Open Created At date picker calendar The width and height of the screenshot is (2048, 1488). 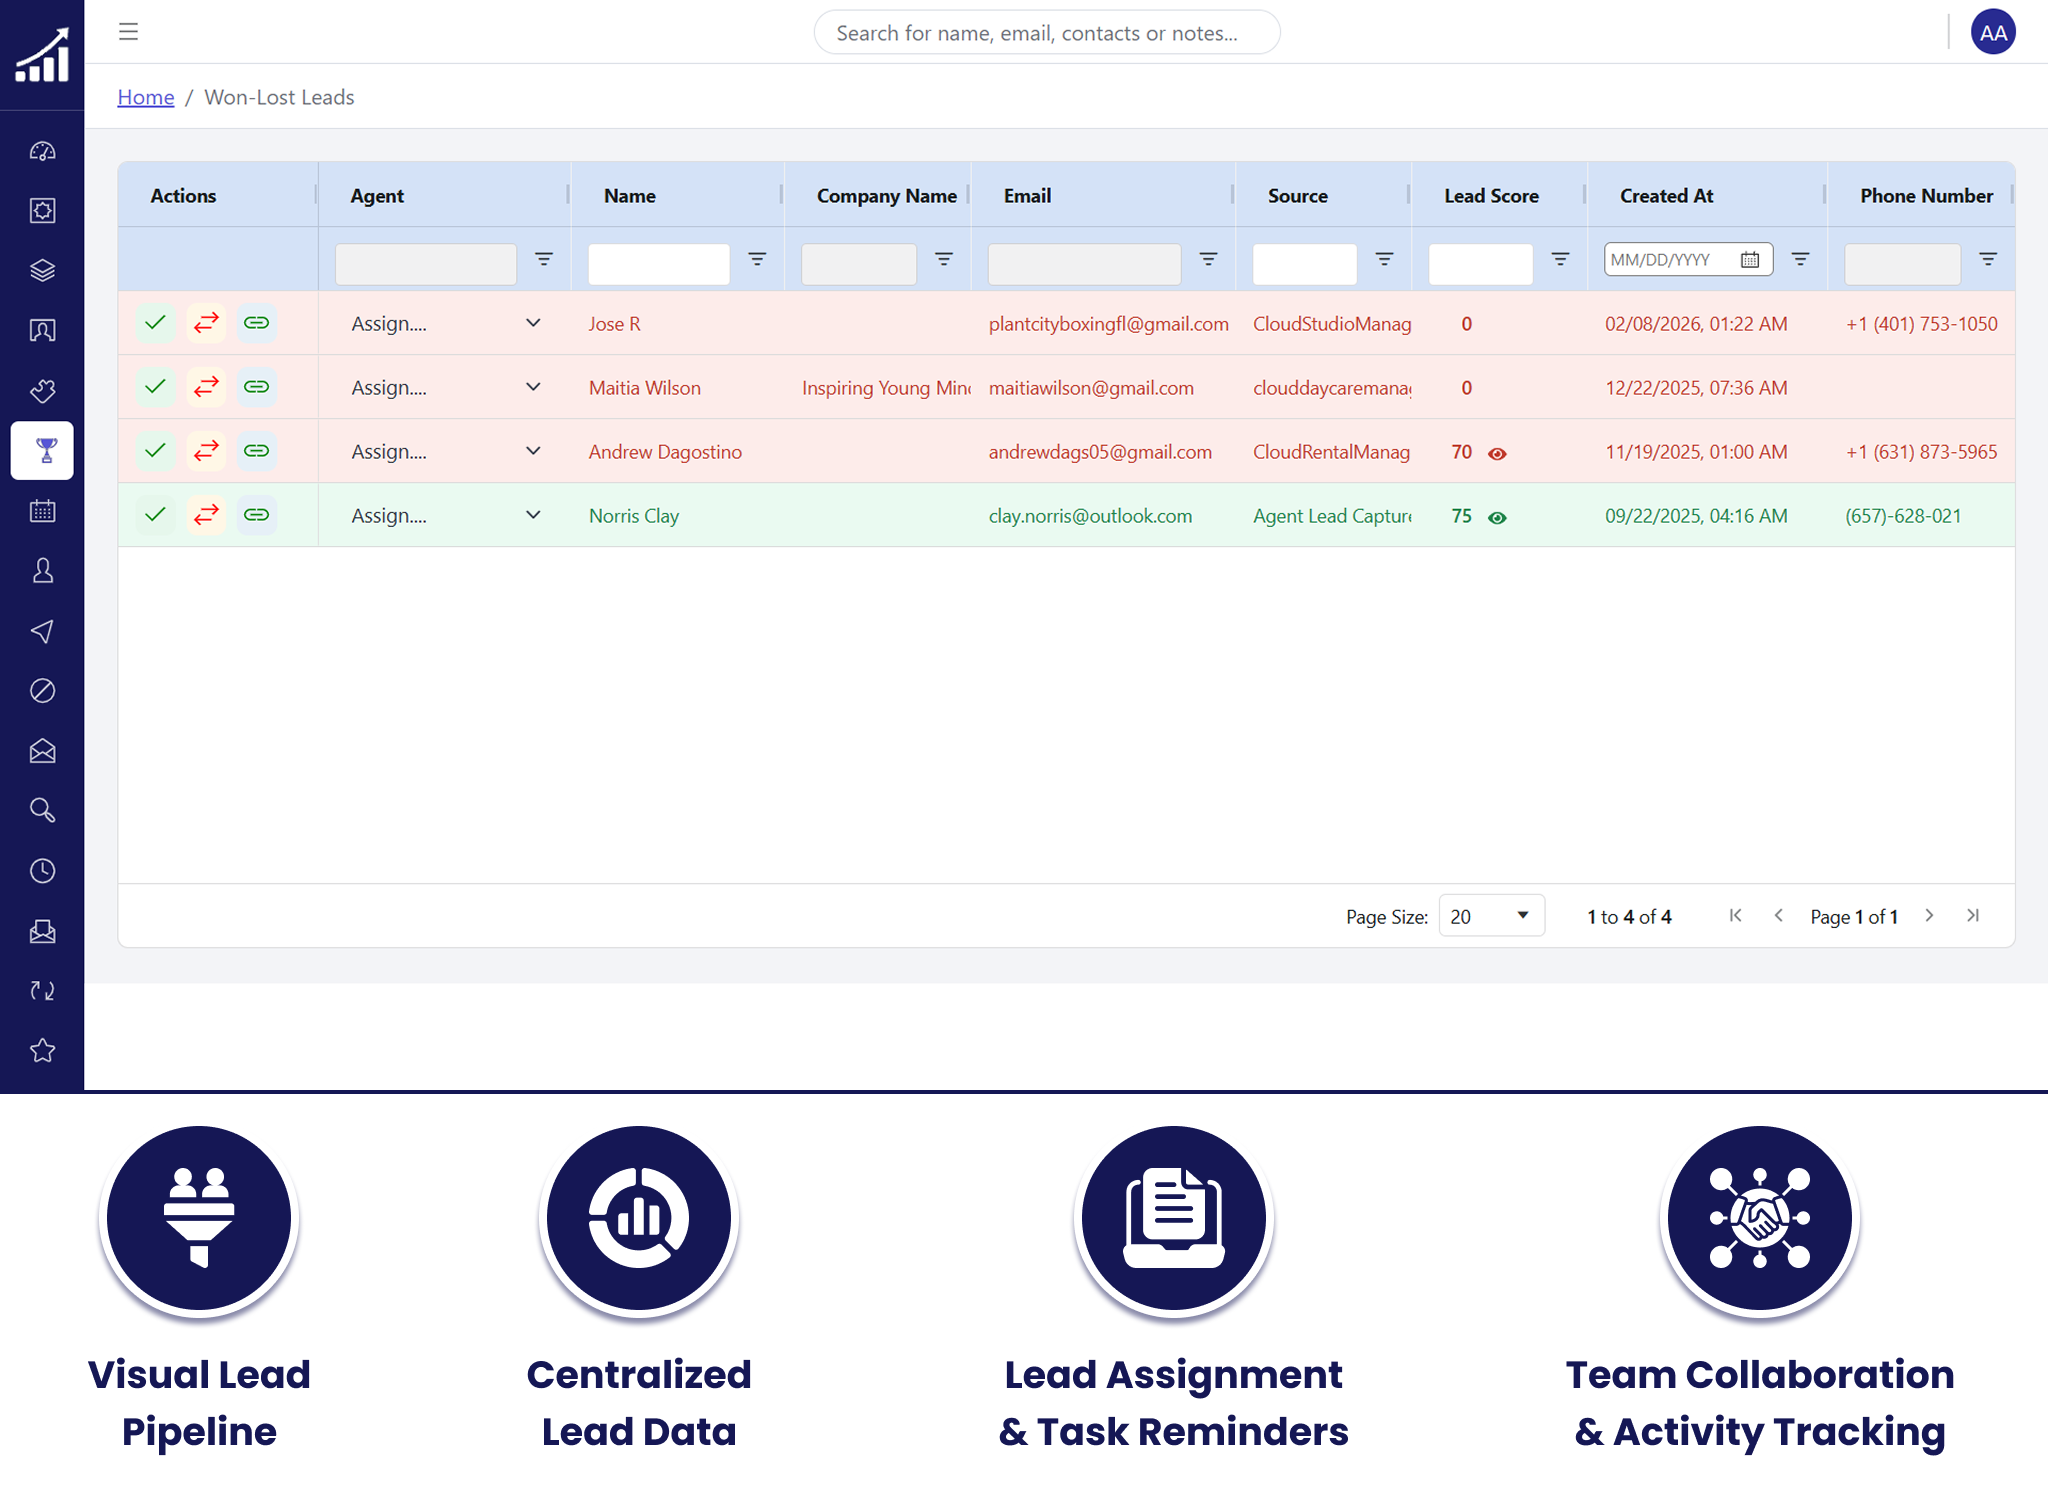point(1749,259)
